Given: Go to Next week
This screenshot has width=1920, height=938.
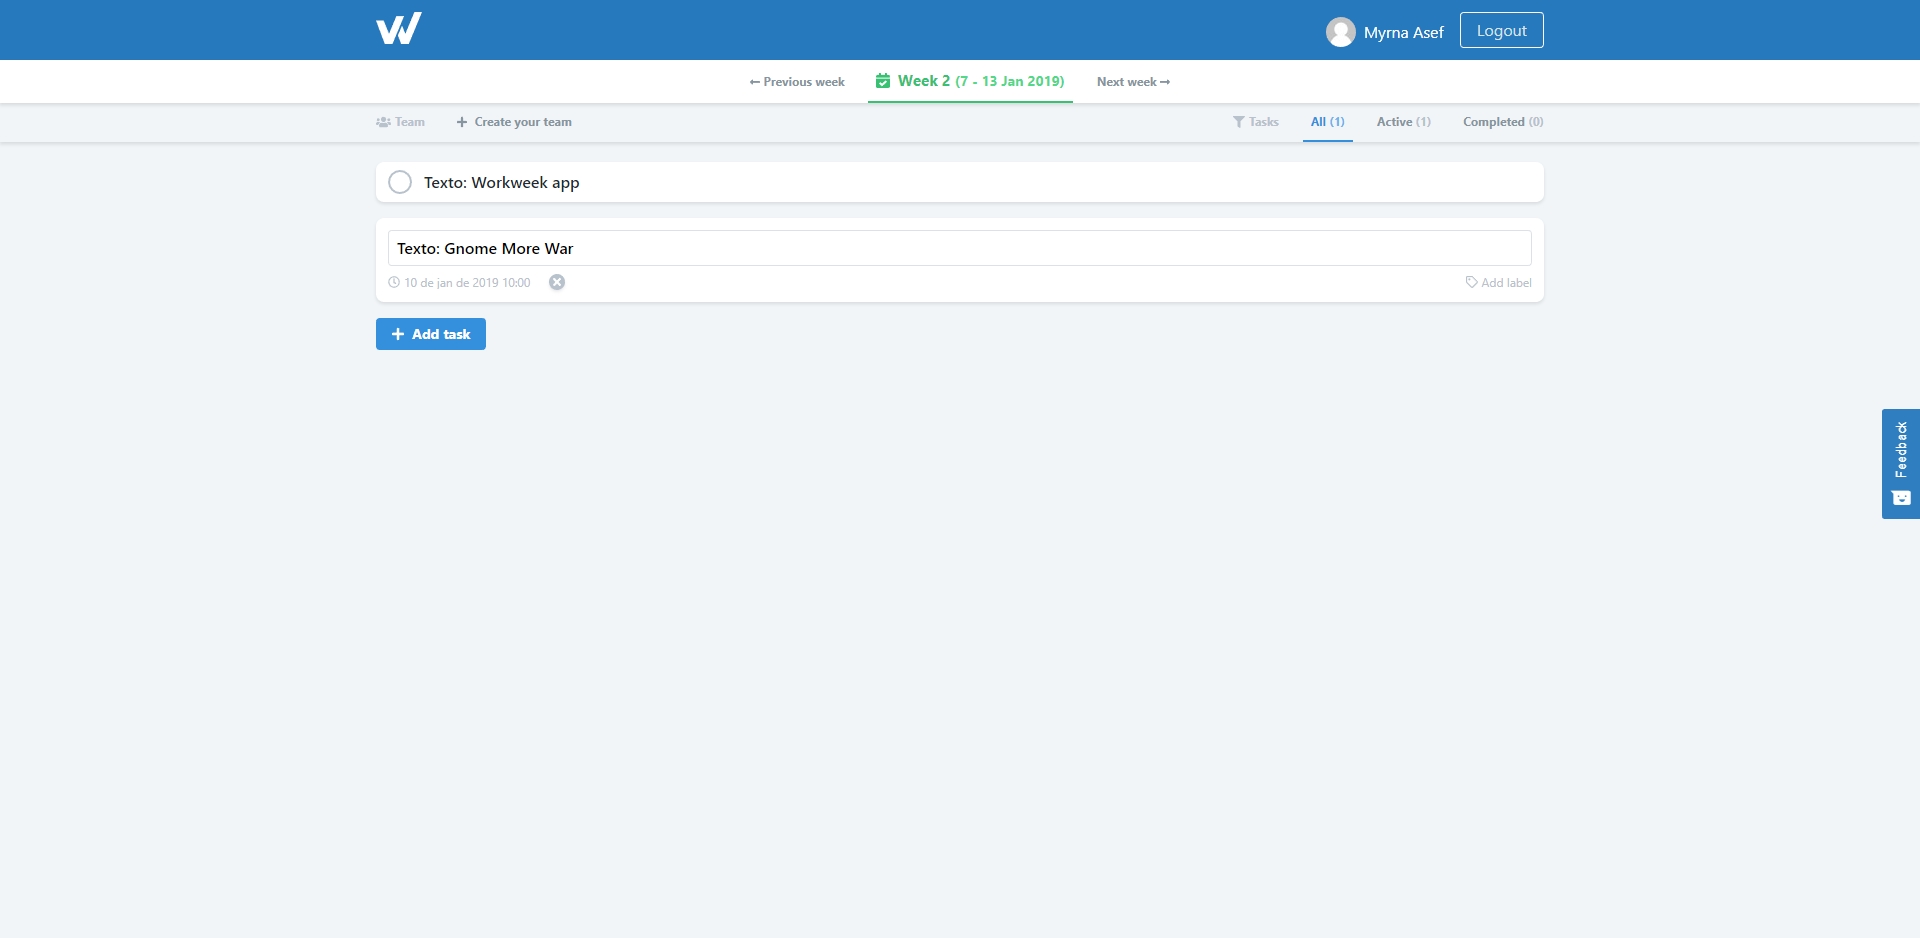Looking at the screenshot, I should (x=1133, y=82).
